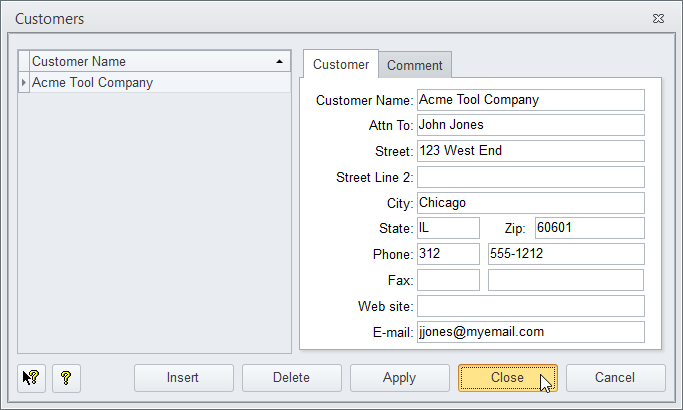Select the Customer tab

pos(341,65)
